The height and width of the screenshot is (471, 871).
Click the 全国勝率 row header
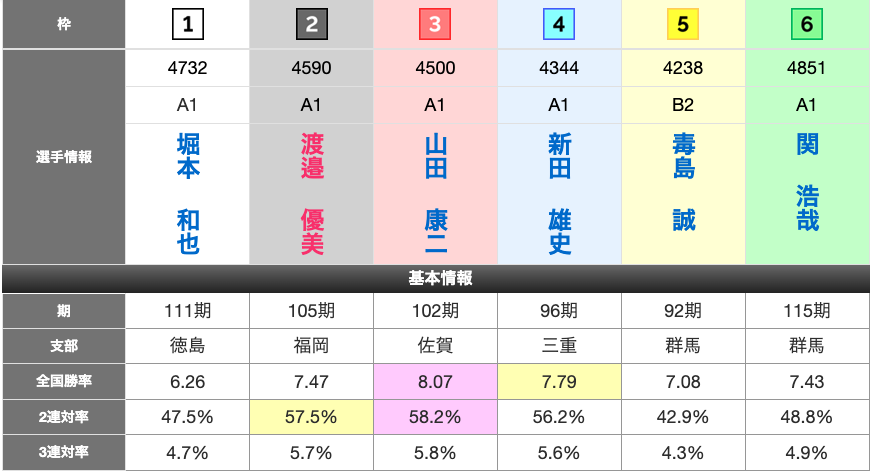pyautogui.click(x=63, y=381)
